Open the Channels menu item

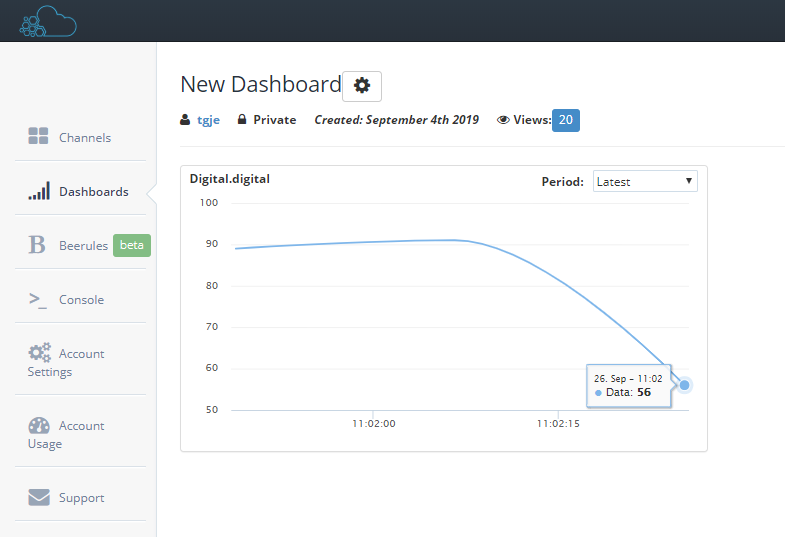(x=85, y=138)
